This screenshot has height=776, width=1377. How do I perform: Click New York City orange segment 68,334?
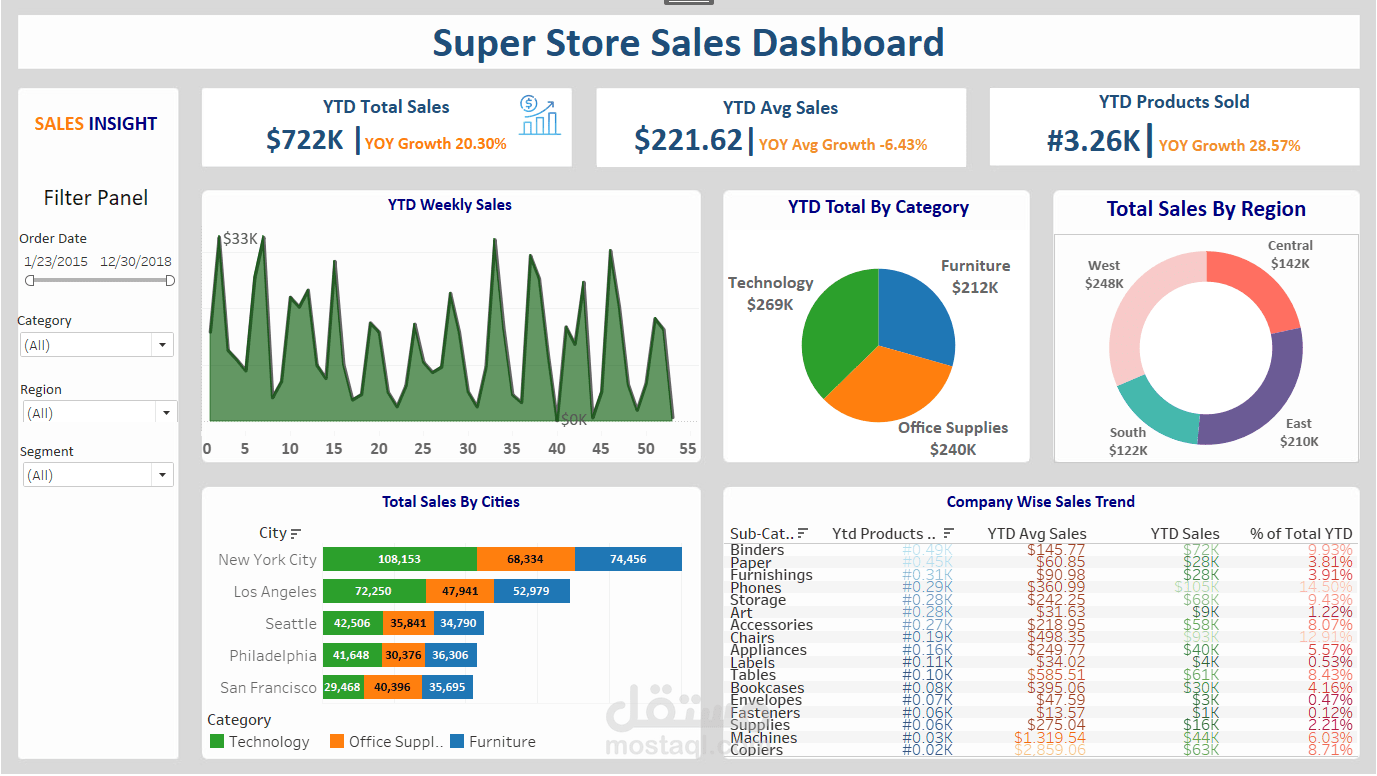click(x=526, y=560)
